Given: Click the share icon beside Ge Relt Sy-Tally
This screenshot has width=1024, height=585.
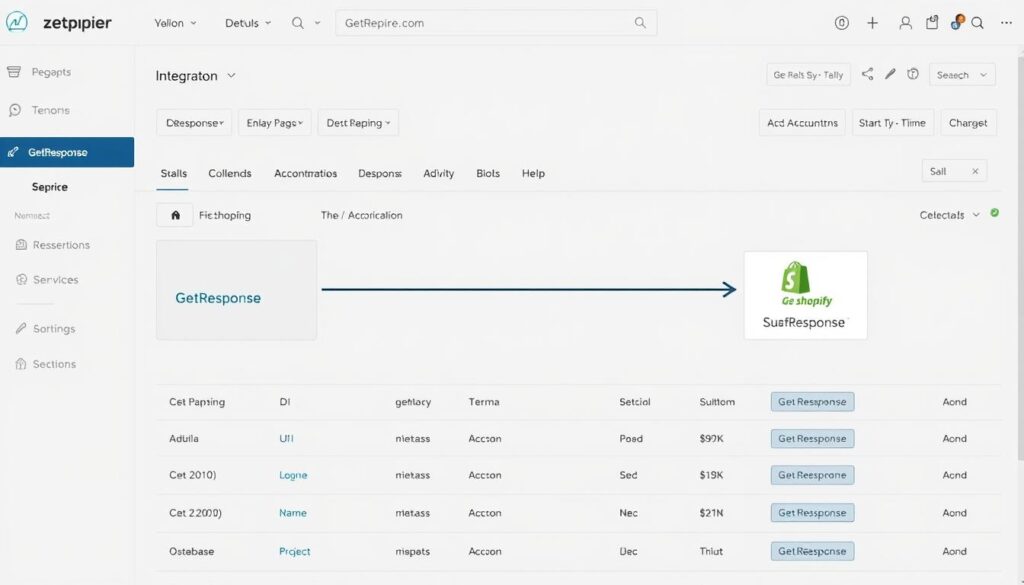Looking at the screenshot, I should [x=867, y=74].
